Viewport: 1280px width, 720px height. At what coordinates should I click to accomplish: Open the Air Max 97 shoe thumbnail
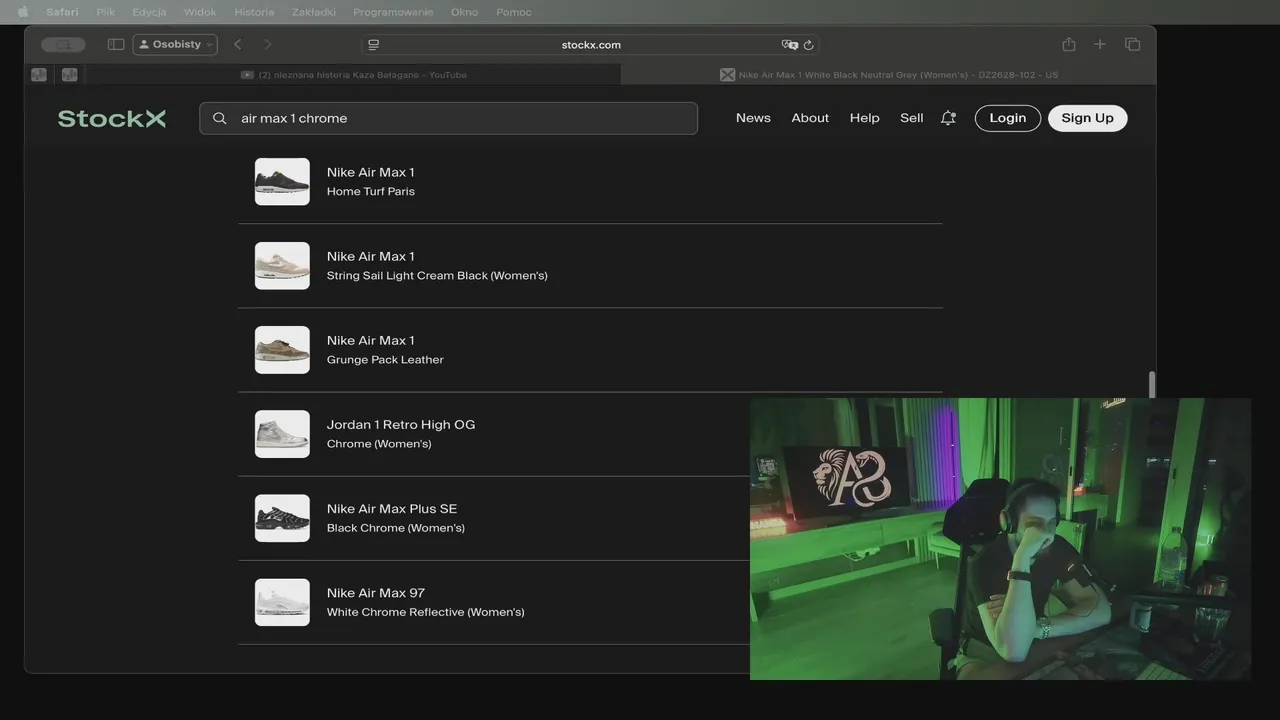pyautogui.click(x=282, y=602)
